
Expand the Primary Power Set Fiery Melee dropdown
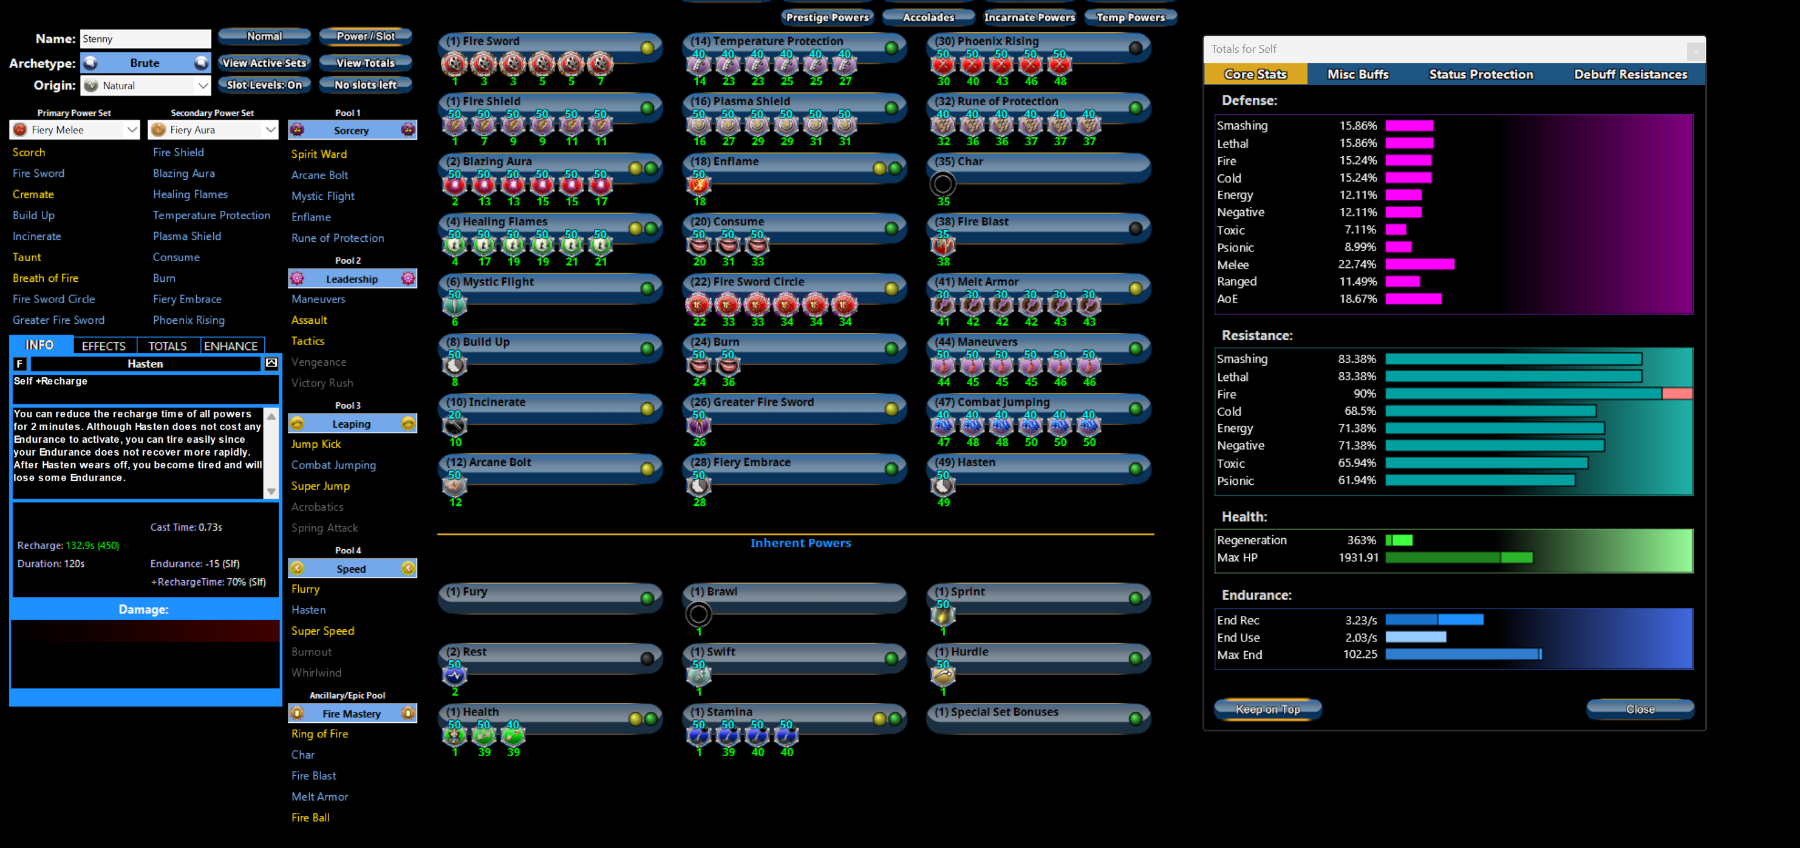pyautogui.click(x=74, y=129)
